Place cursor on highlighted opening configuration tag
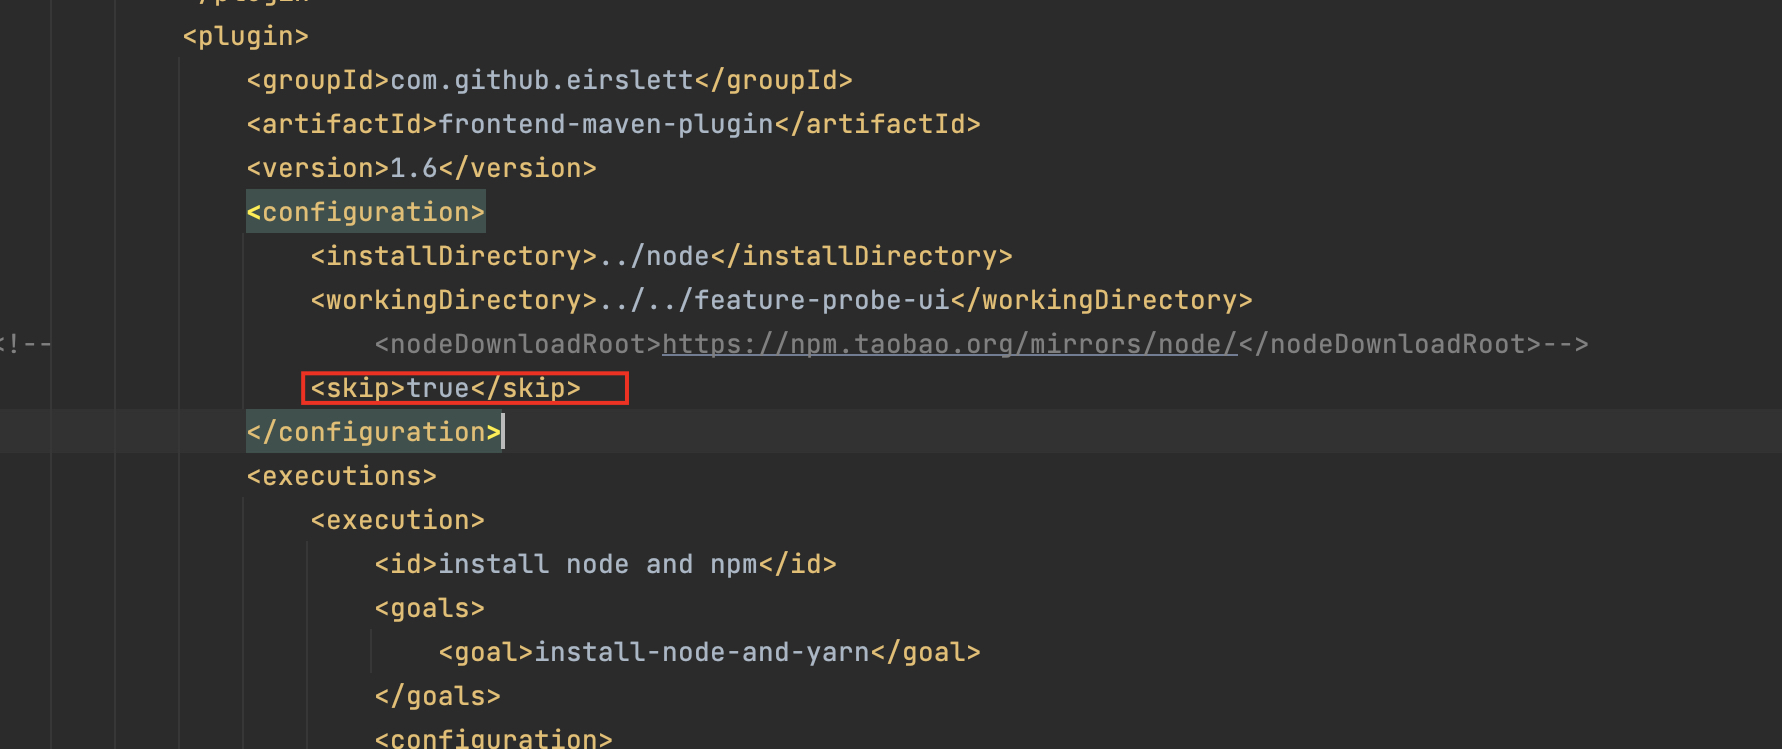Screen dimensions: 1782x749 366,212
